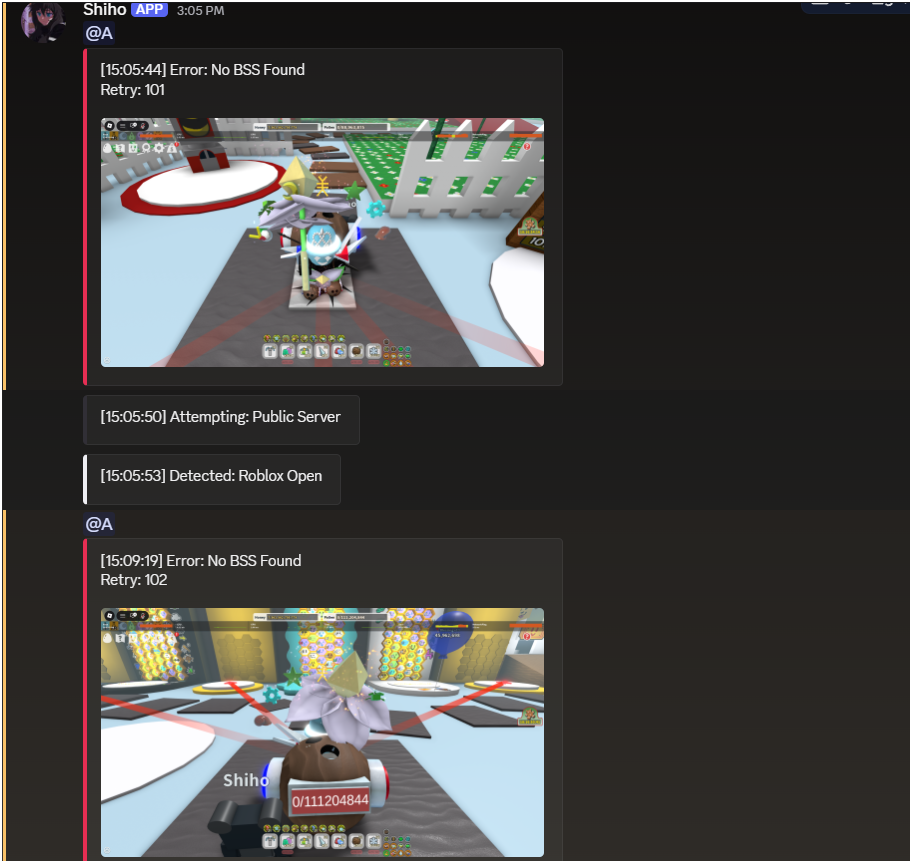This screenshot has width=912, height=863.
Task: Click the leaderboard toggle icon in the game HUD
Action: [x=122, y=125]
